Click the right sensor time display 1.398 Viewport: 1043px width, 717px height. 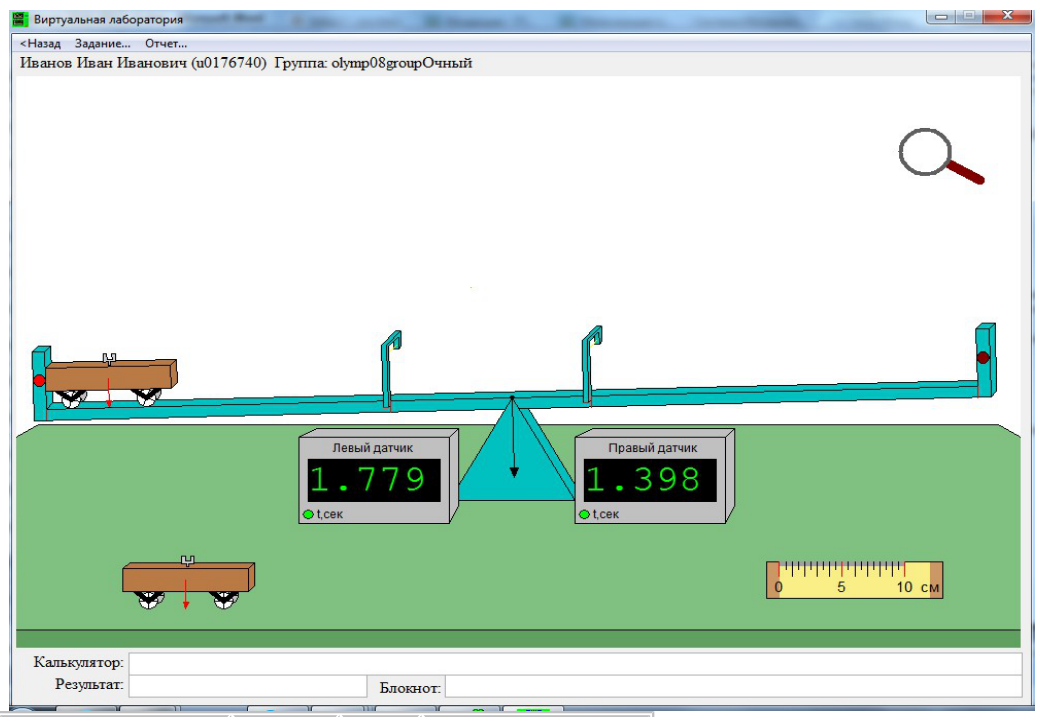click(650, 480)
